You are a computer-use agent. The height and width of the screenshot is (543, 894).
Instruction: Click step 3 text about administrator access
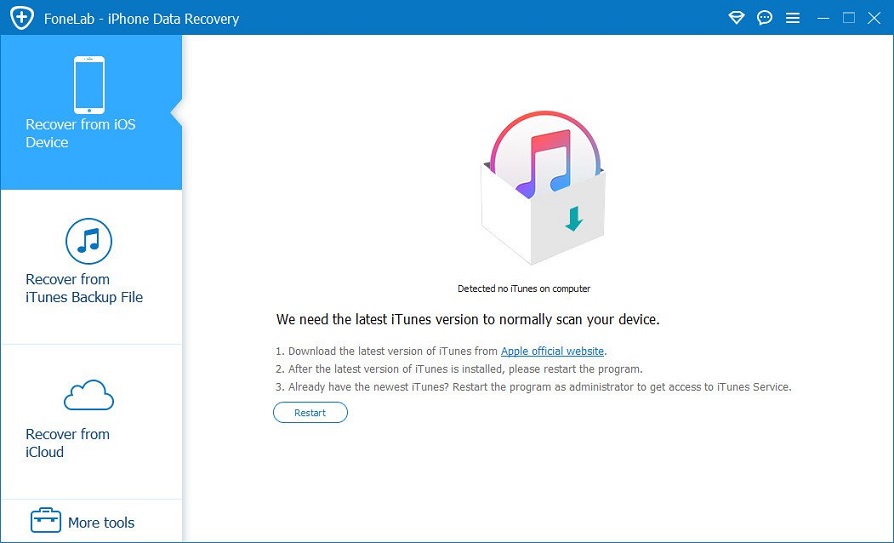click(x=533, y=387)
